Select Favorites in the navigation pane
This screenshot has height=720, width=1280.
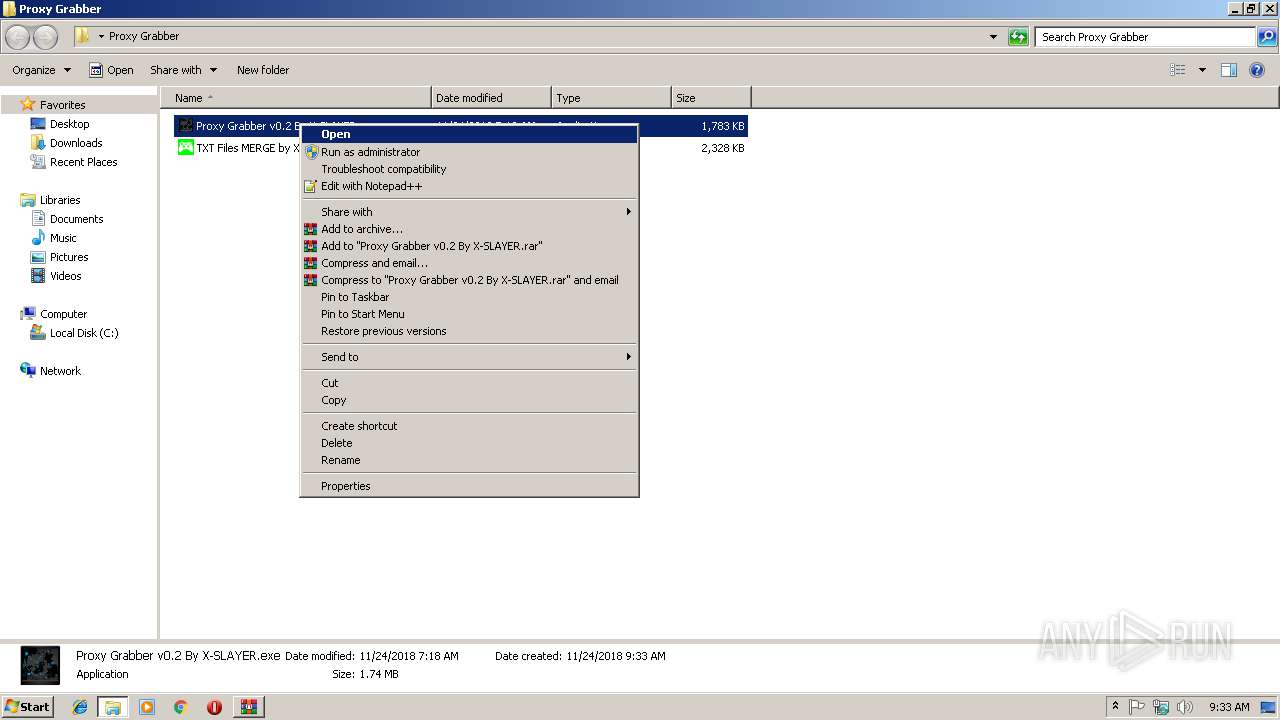pyautogui.click(x=62, y=105)
